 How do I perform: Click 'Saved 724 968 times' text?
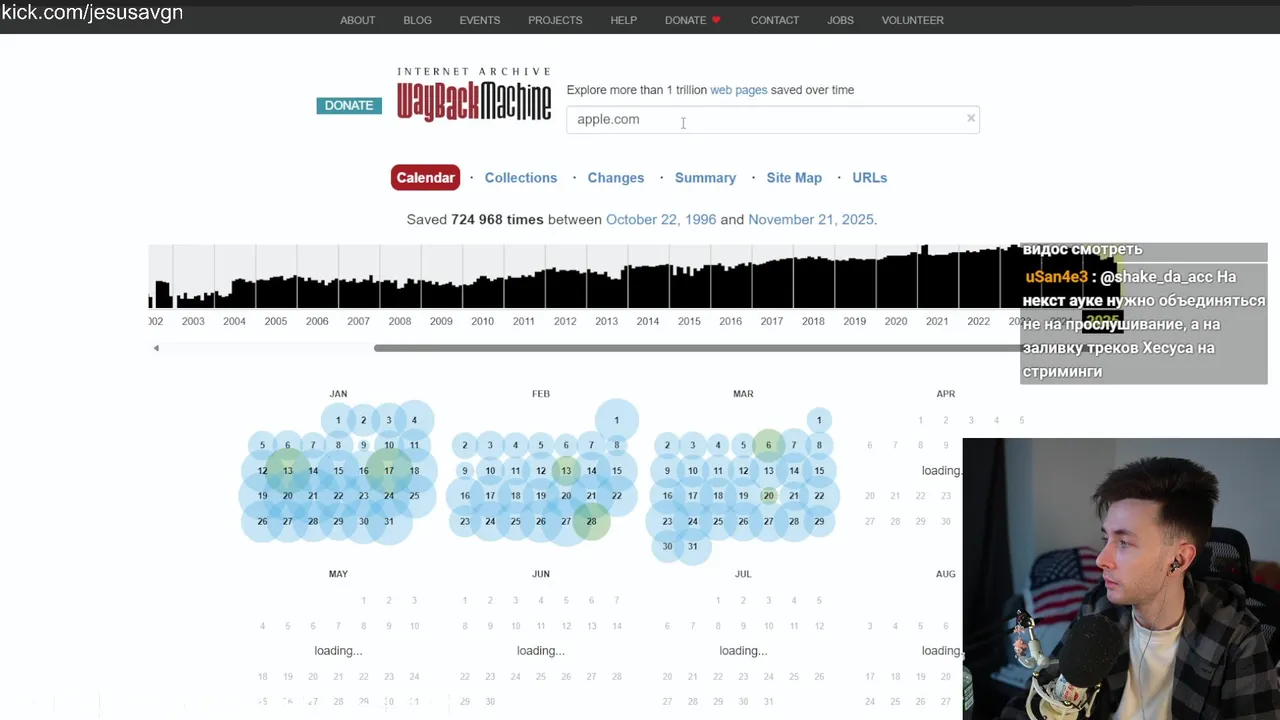pos(475,220)
